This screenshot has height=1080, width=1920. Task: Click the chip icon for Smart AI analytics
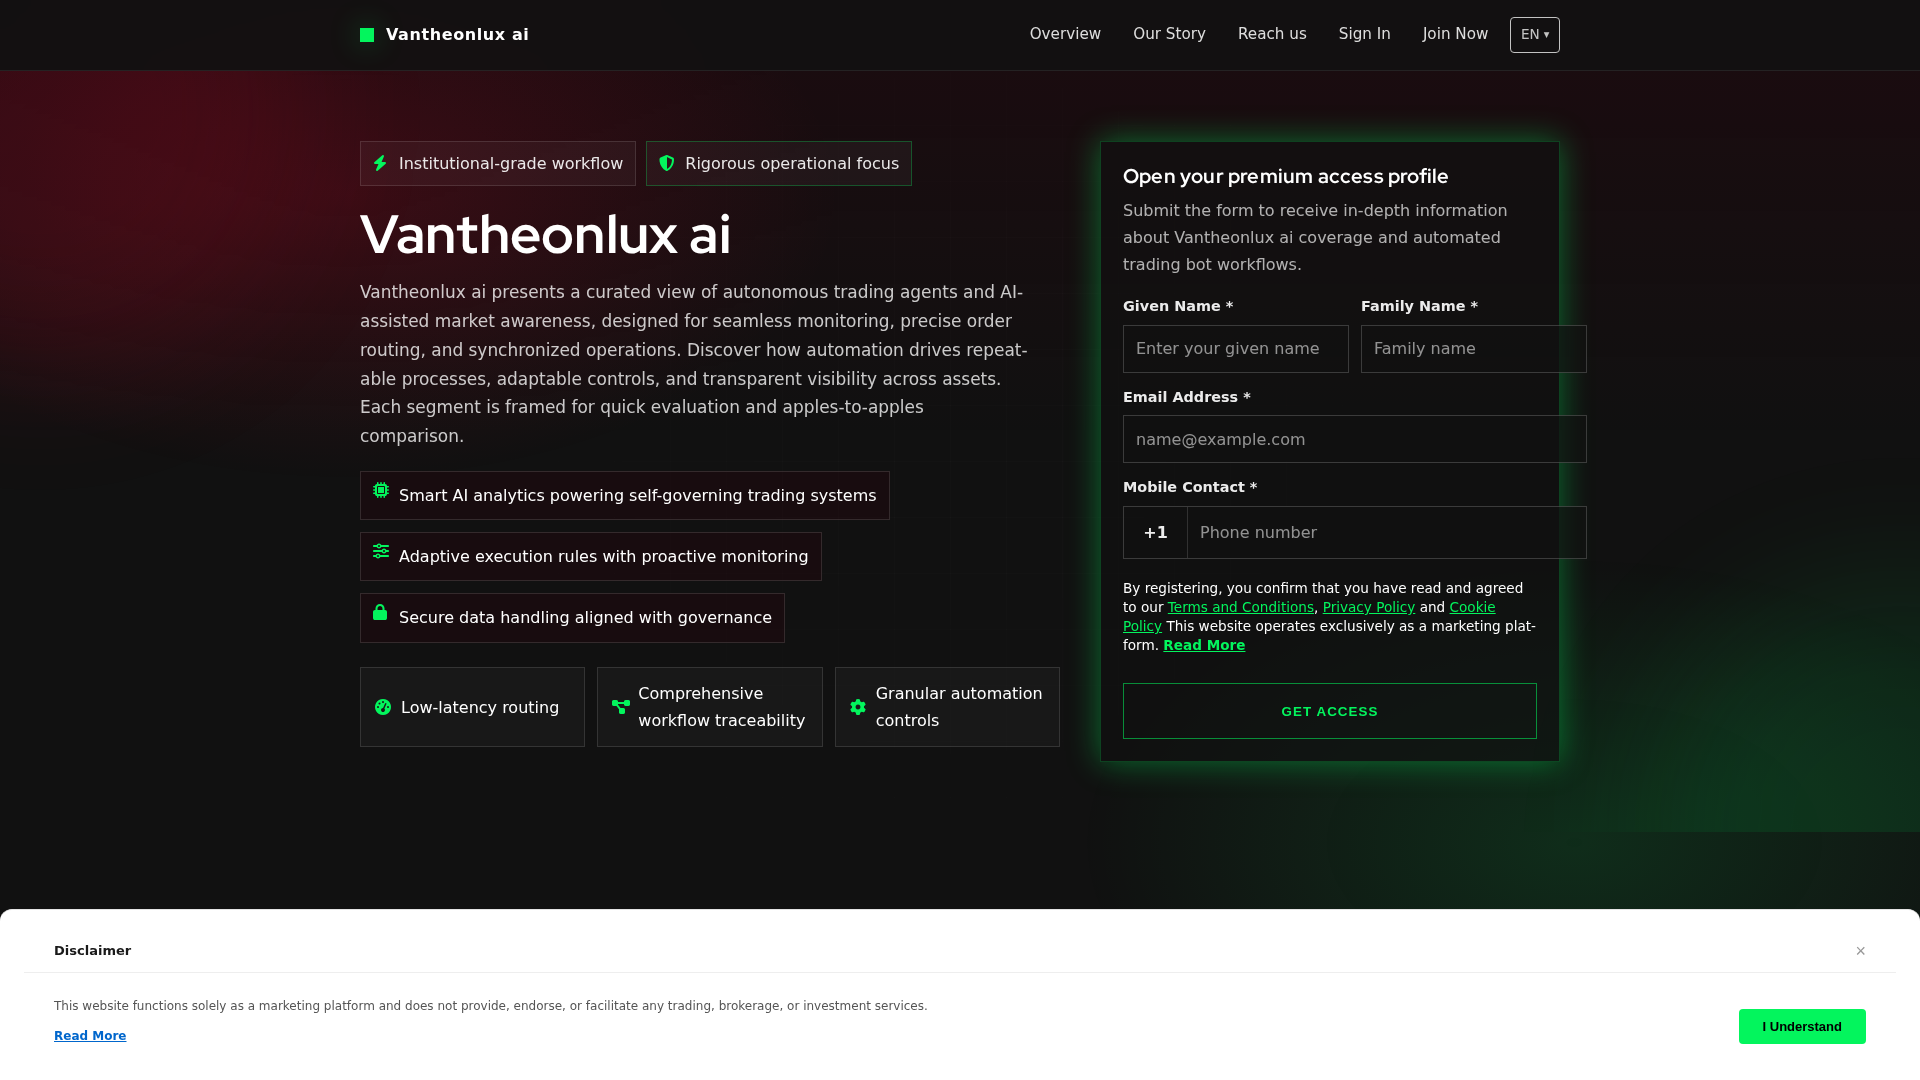[381, 490]
